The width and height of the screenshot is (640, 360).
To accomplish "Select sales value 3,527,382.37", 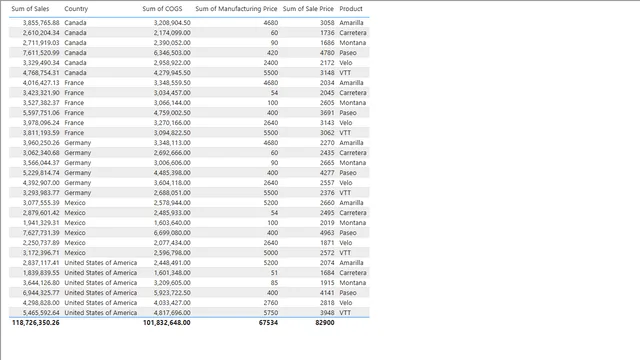I will [x=41, y=103].
